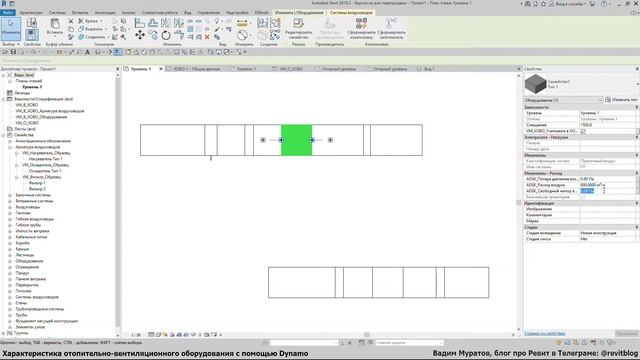Screen dimensions: 640x360
Task: Switch to the Системы воздуховодов contextual tab
Action: point(351,13)
